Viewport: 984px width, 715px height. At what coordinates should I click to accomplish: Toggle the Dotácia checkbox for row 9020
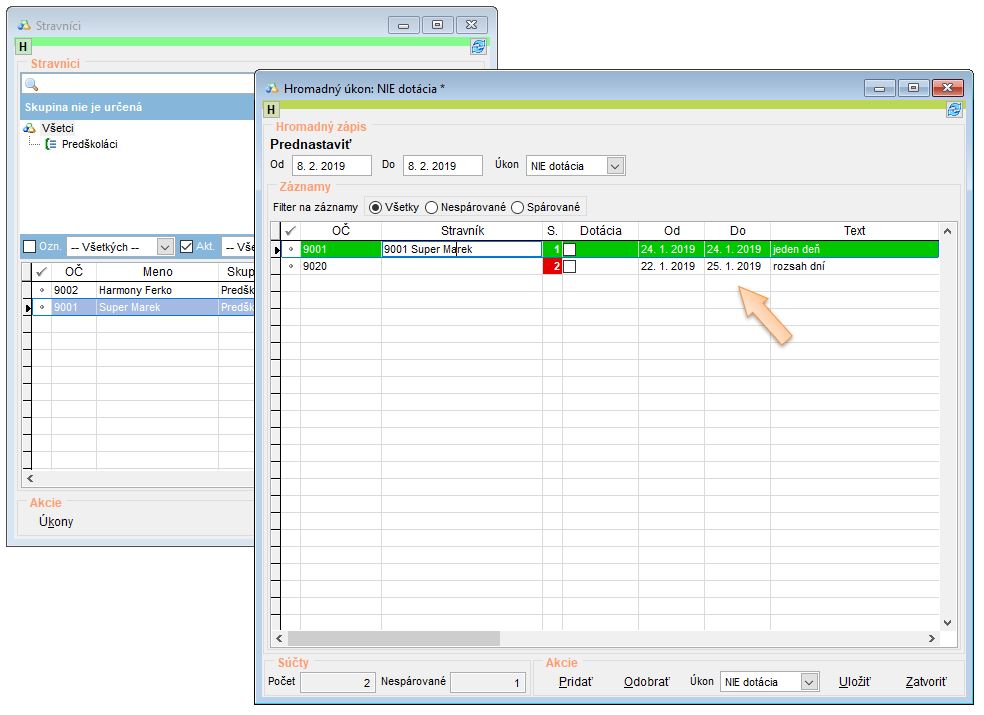coord(570,267)
